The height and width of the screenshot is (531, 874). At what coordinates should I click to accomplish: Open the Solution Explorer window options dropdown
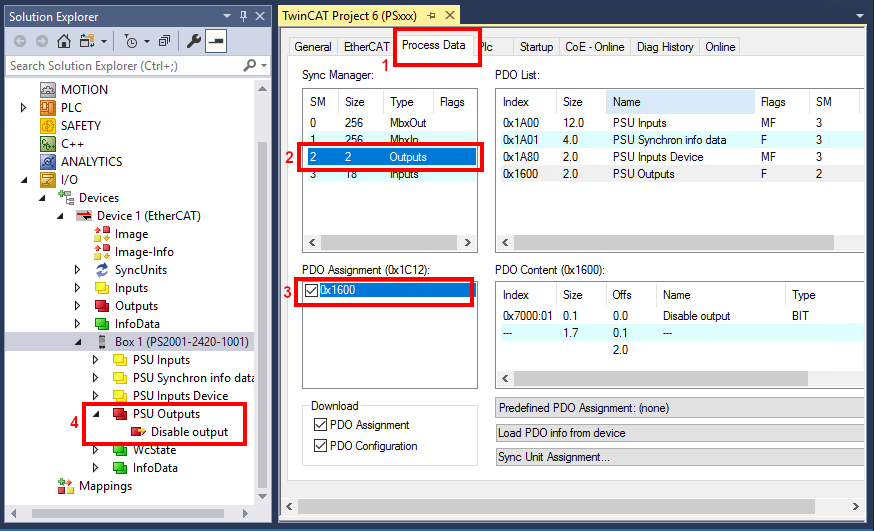[226, 16]
